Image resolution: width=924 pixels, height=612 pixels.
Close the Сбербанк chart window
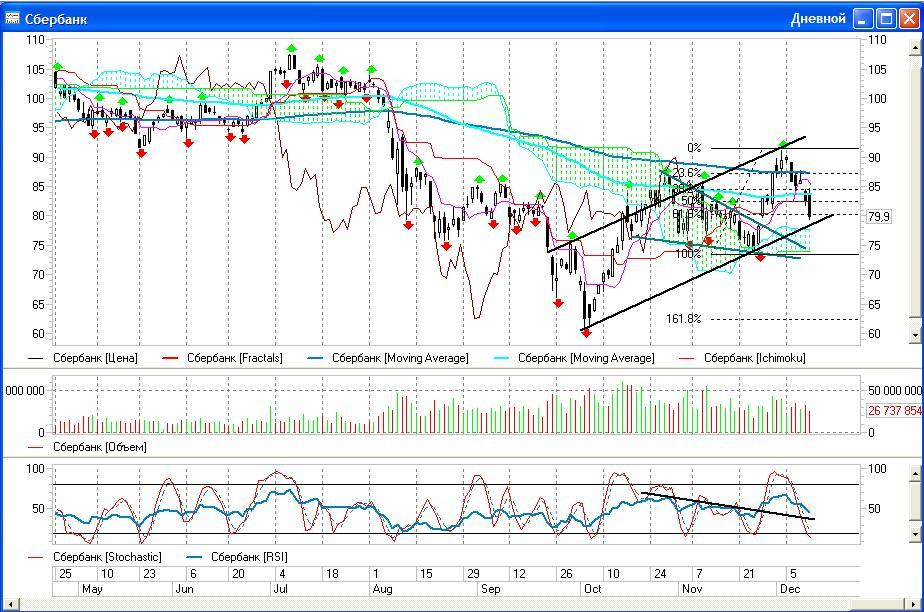(909, 19)
